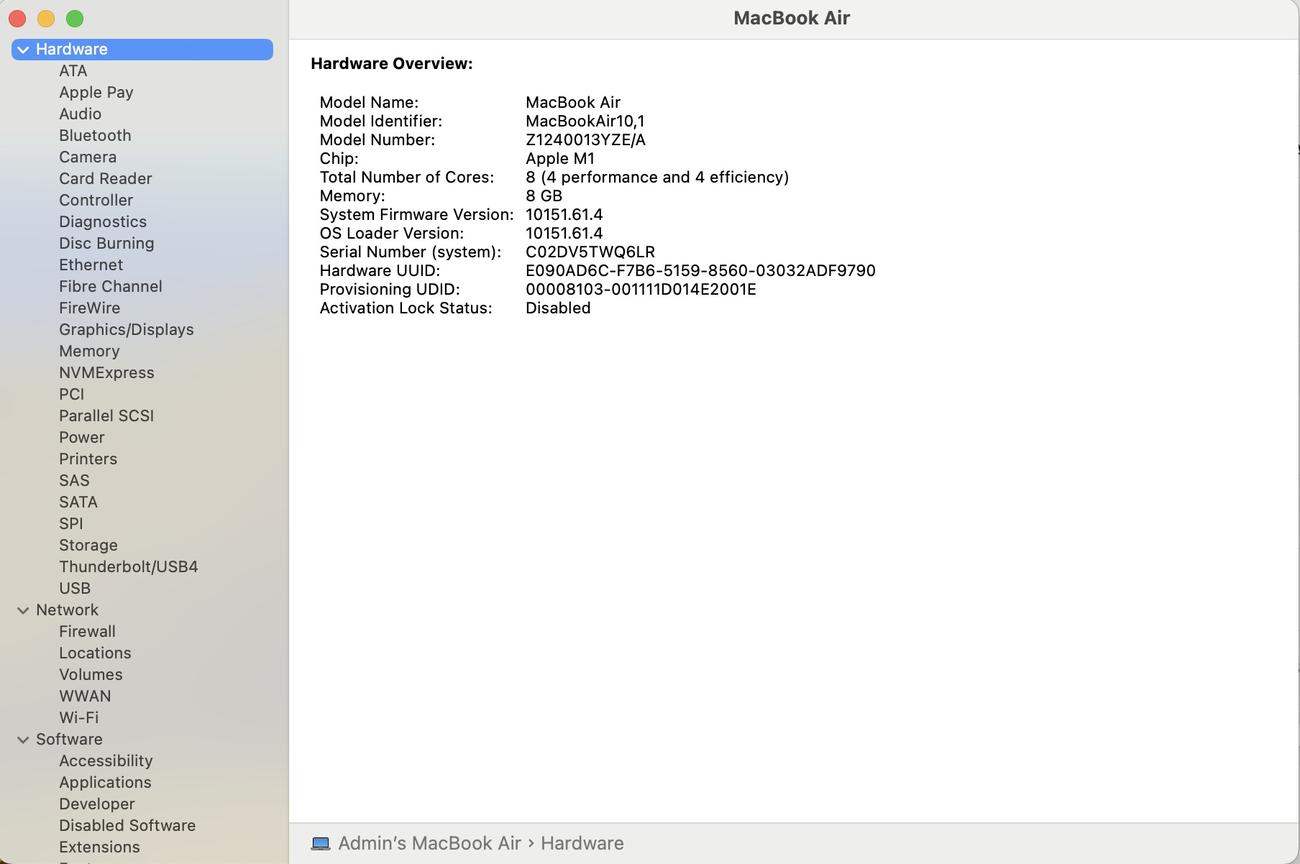
Task: Click the serial number C02DV5TWQ6LR
Action: (590, 252)
